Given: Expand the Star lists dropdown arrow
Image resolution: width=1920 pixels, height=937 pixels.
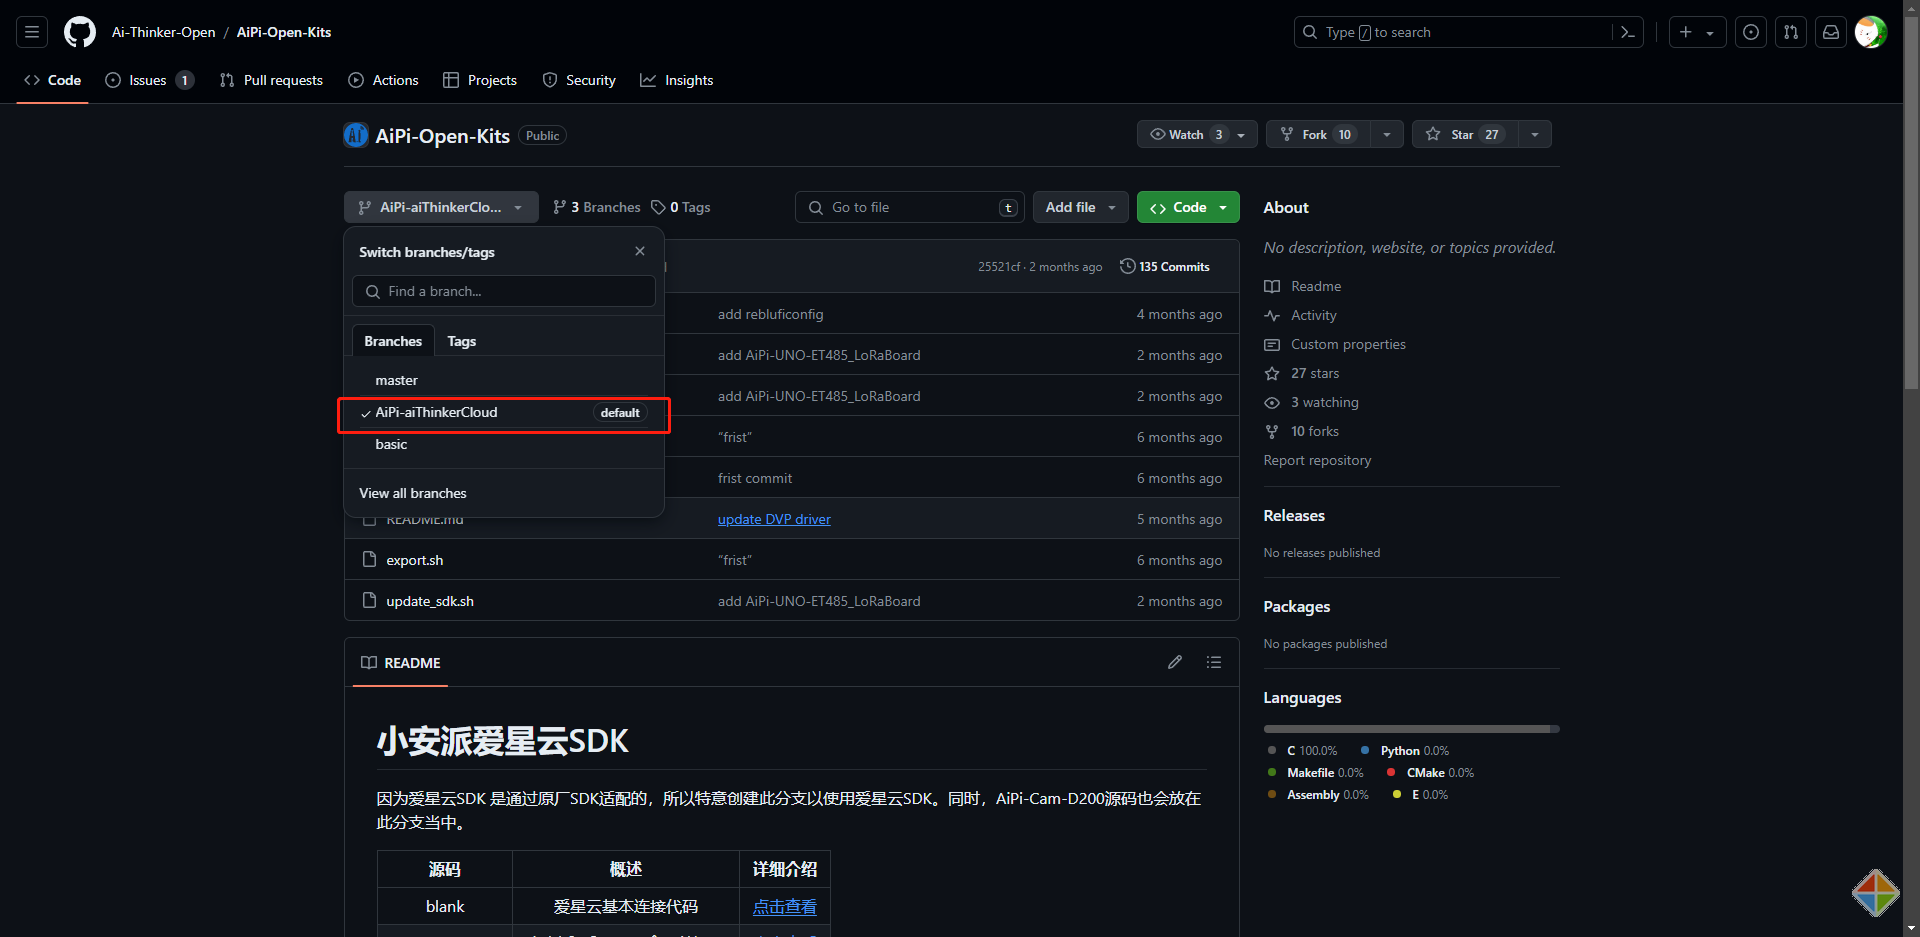Looking at the screenshot, I should [1535, 134].
